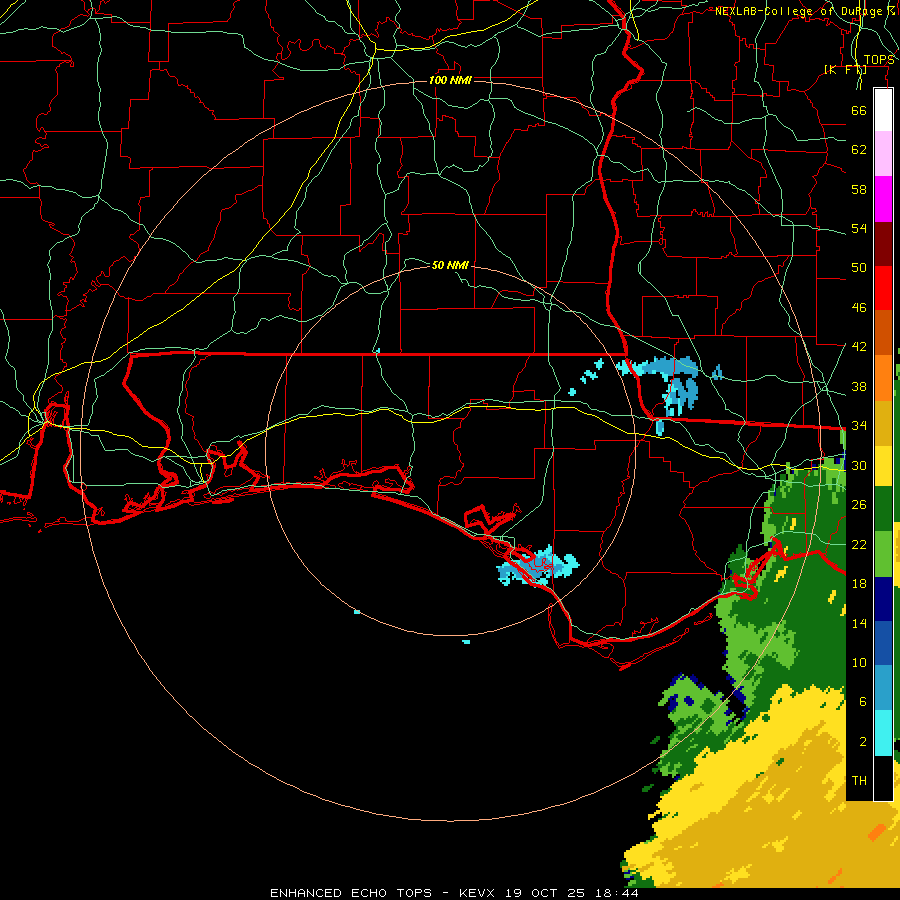Image resolution: width=900 pixels, height=900 pixels.
Task: Click the light green legend swatch
Action: click(x=883, y=554)
